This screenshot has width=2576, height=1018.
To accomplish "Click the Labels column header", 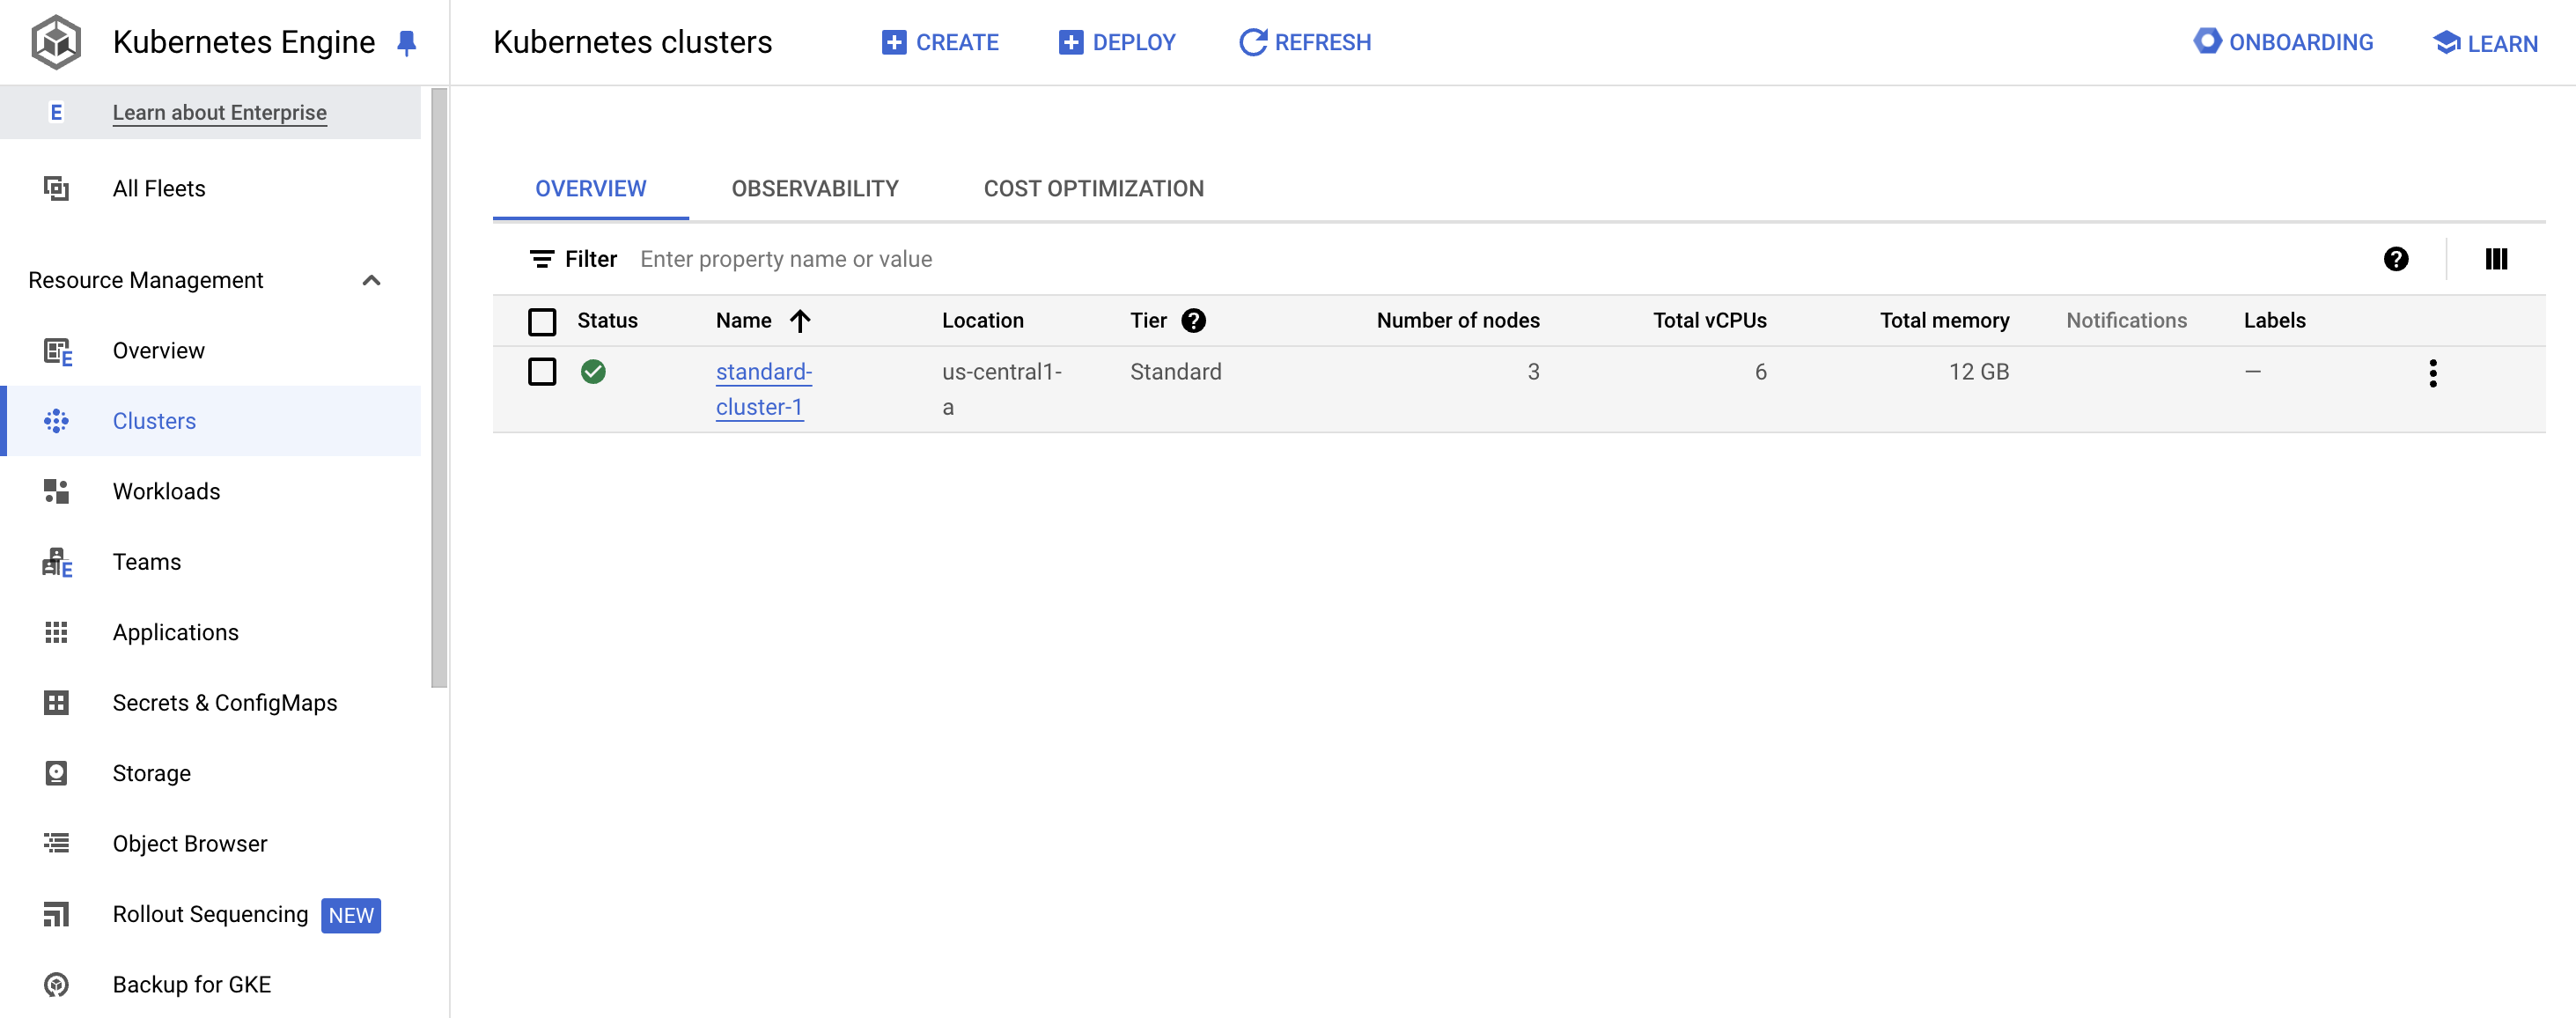I will click(2274, 320).
